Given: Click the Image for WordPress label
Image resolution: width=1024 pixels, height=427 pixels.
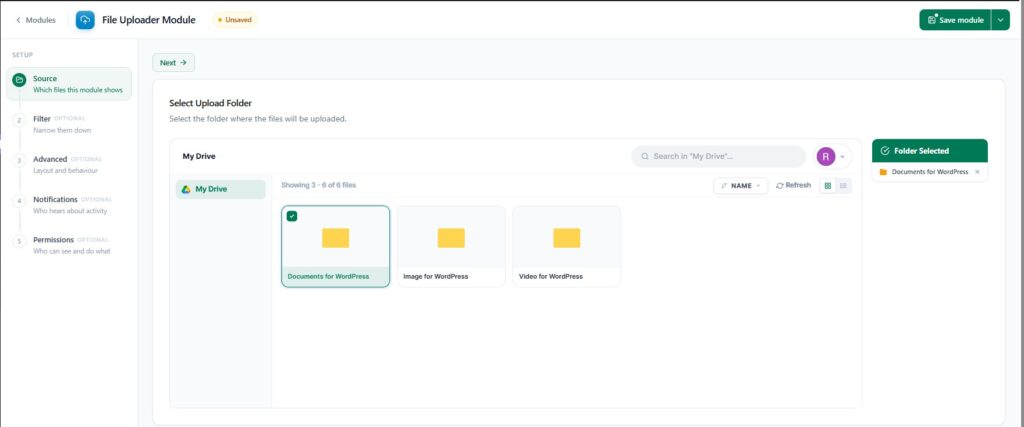Looking at the screenshot, I should tap(436, 277).
